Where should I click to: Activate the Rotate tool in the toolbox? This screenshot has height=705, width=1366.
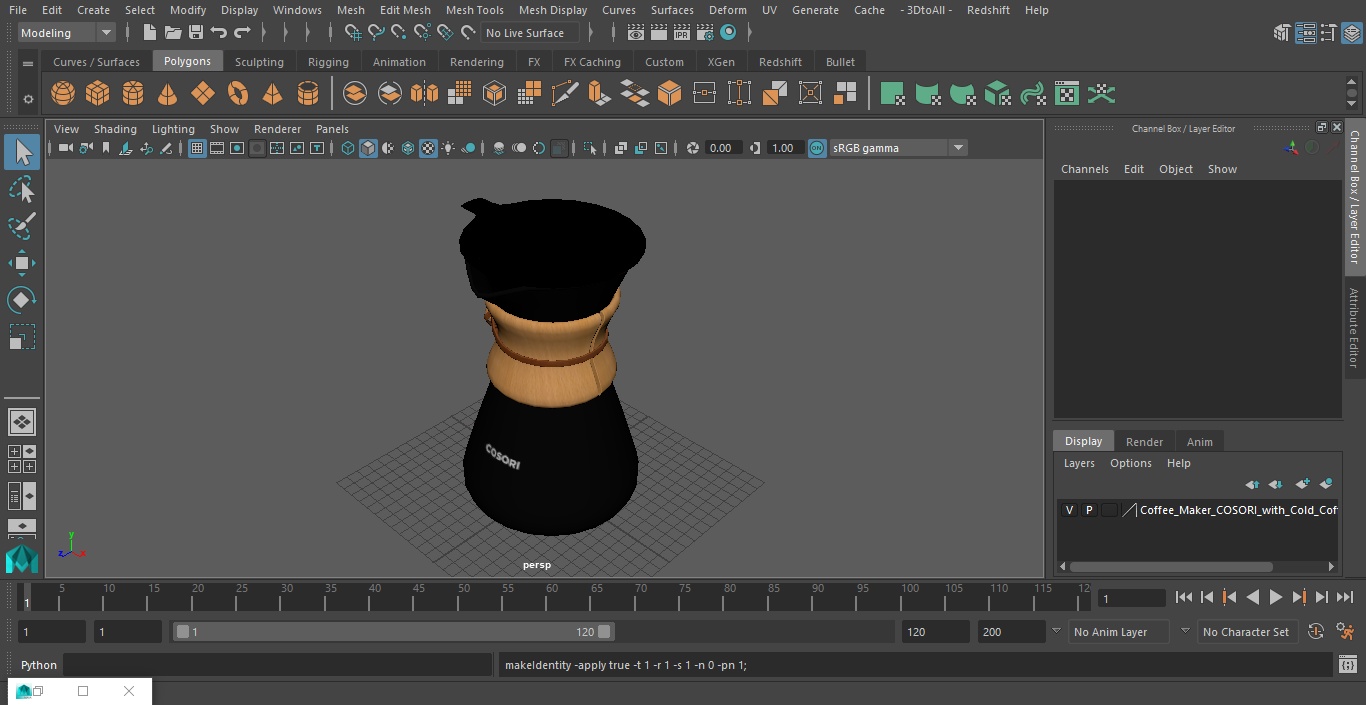(22, 300)
